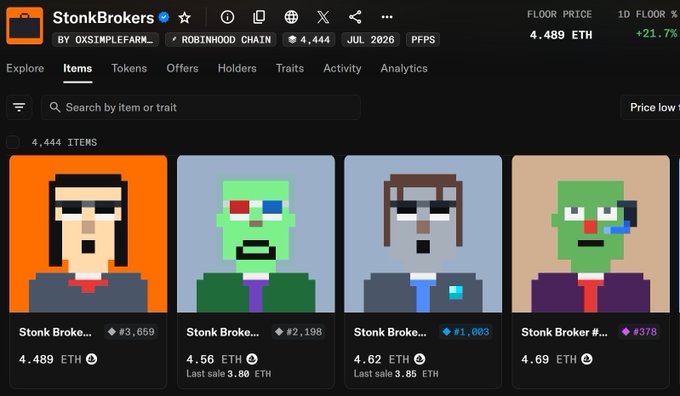This screenshot has height=396, width=680.
Task: Open the gray-faced brown hair broker image
Action: (423, 234)
